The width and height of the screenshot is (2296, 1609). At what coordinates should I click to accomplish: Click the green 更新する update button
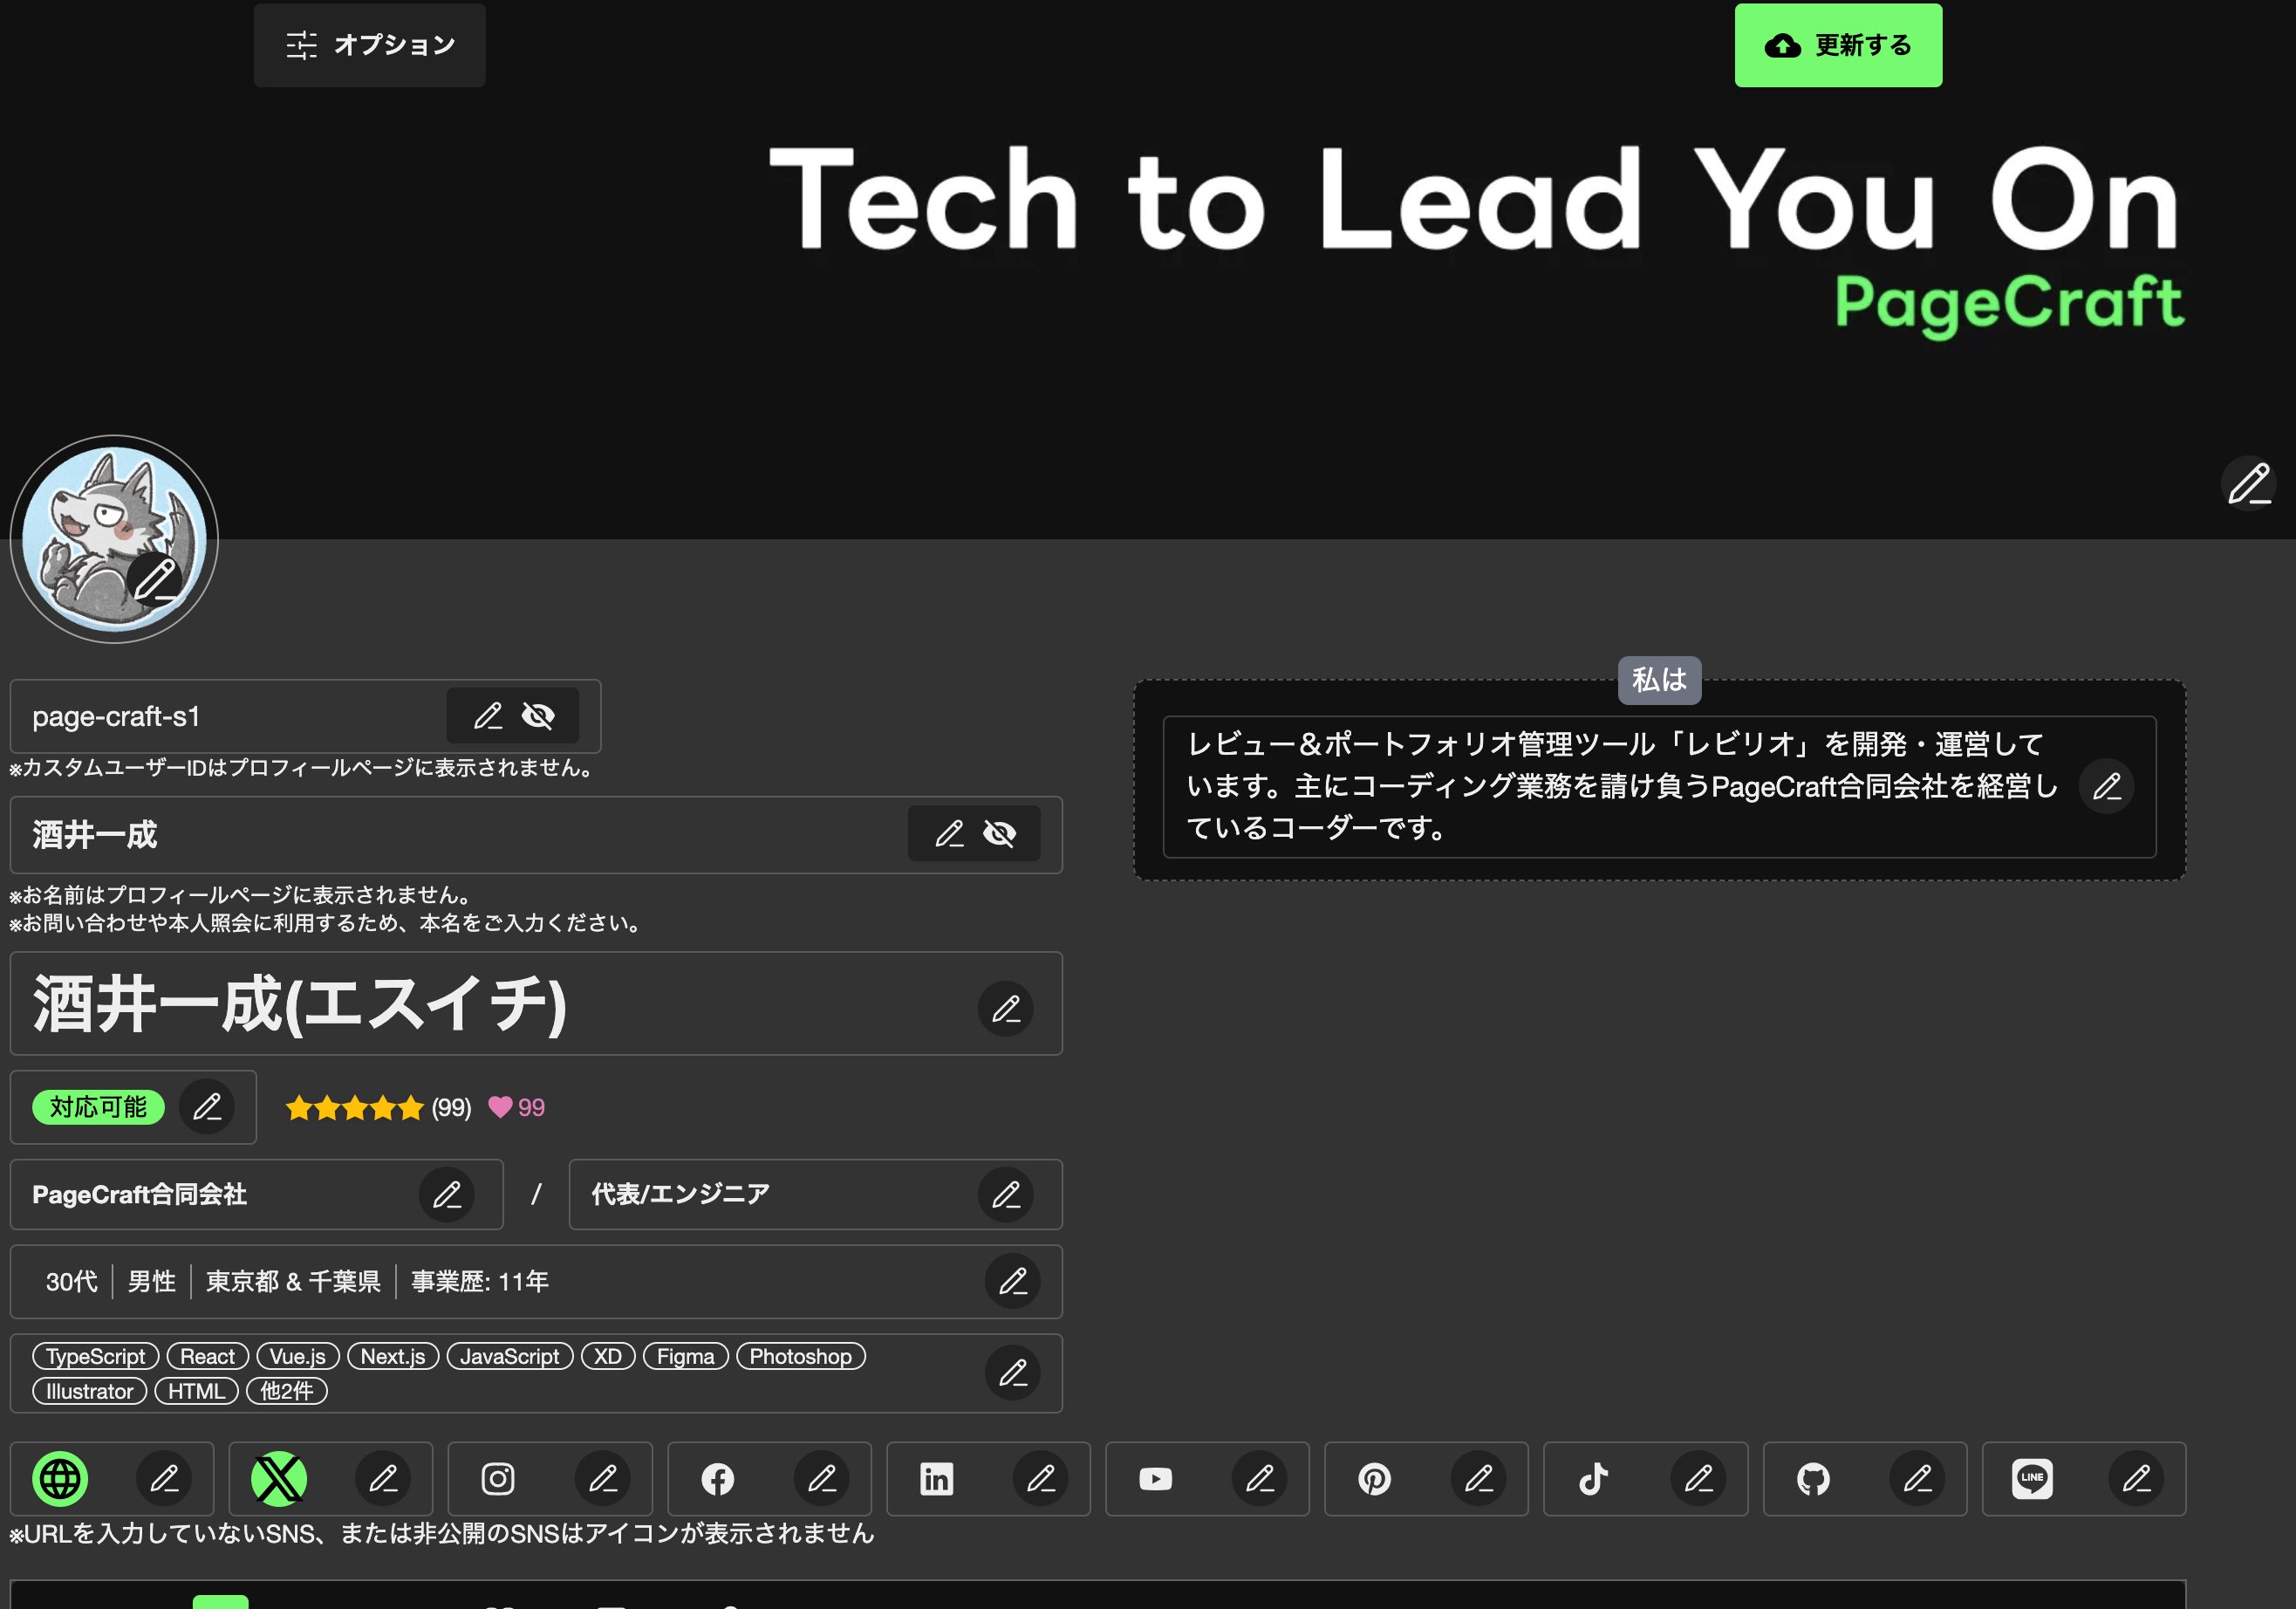coord(1837,45)
